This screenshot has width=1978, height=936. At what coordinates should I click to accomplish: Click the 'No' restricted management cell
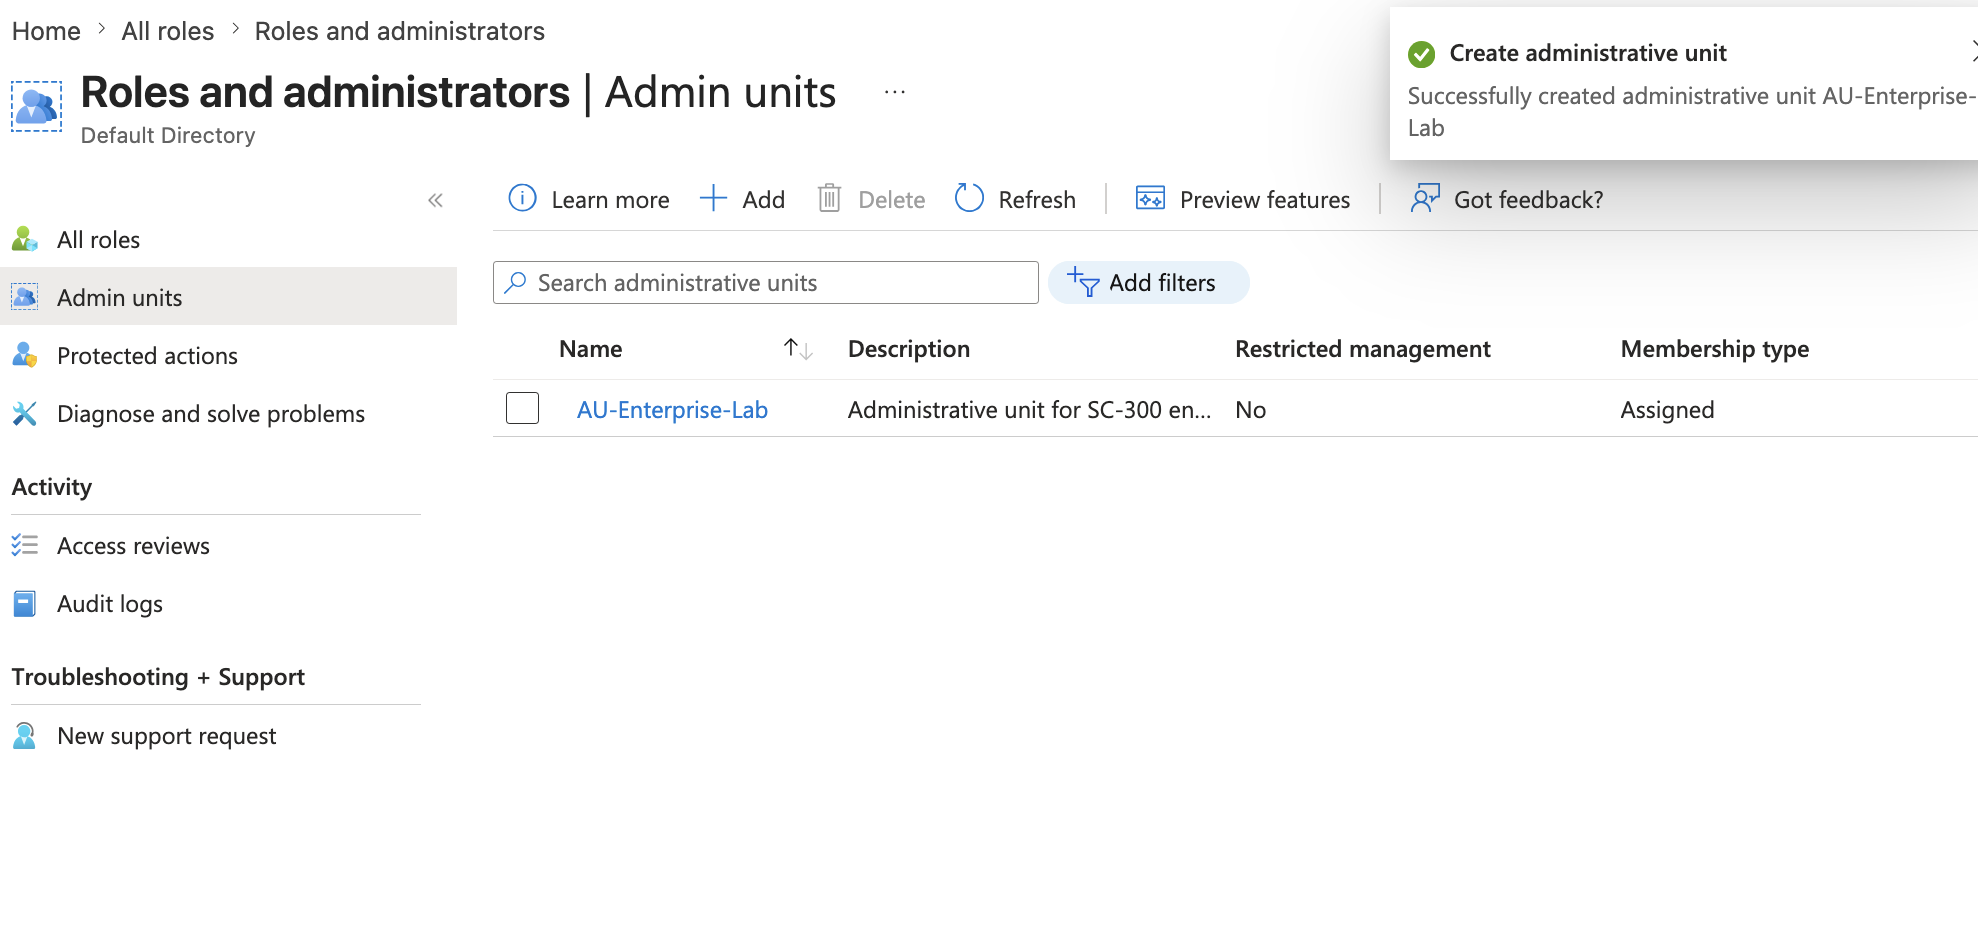(x=1251, y=410)
